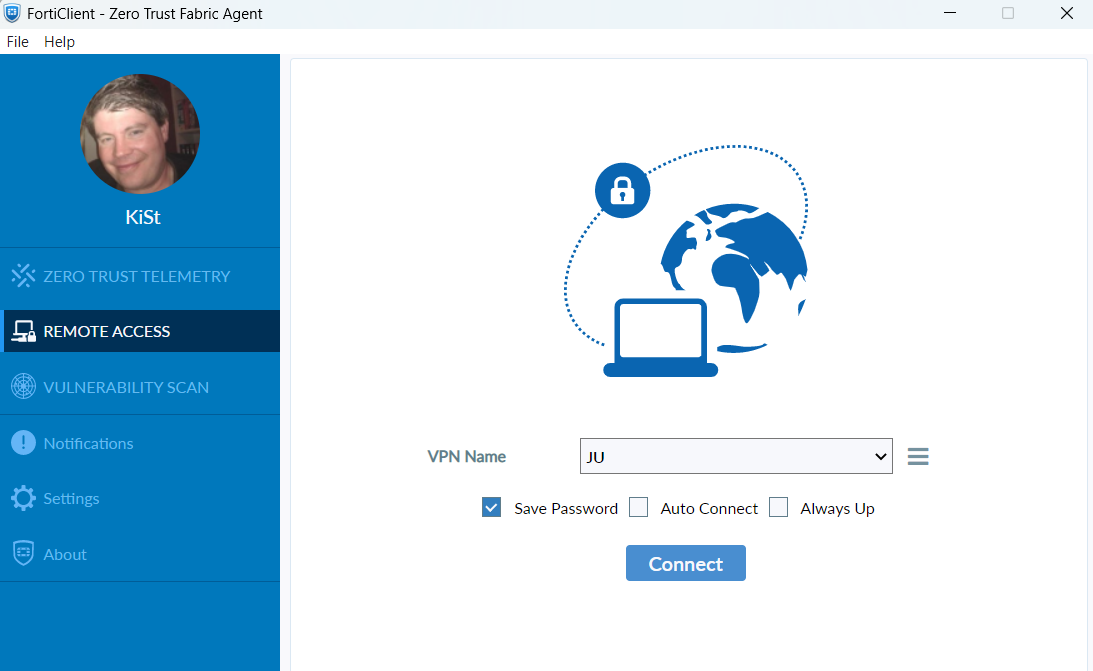
Task: Click the About shield icon
Action: click(23, 554)
